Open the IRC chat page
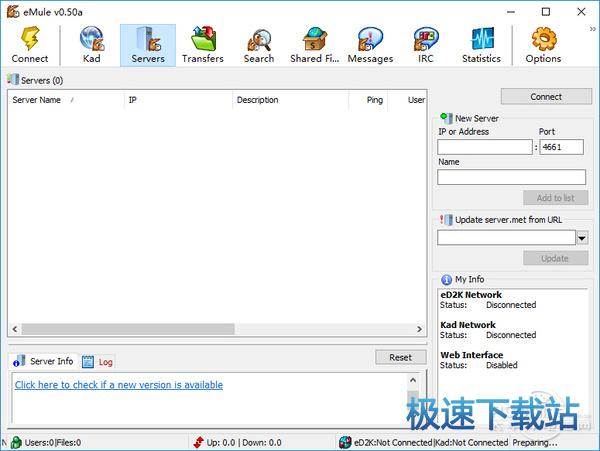 coord(426,45)
